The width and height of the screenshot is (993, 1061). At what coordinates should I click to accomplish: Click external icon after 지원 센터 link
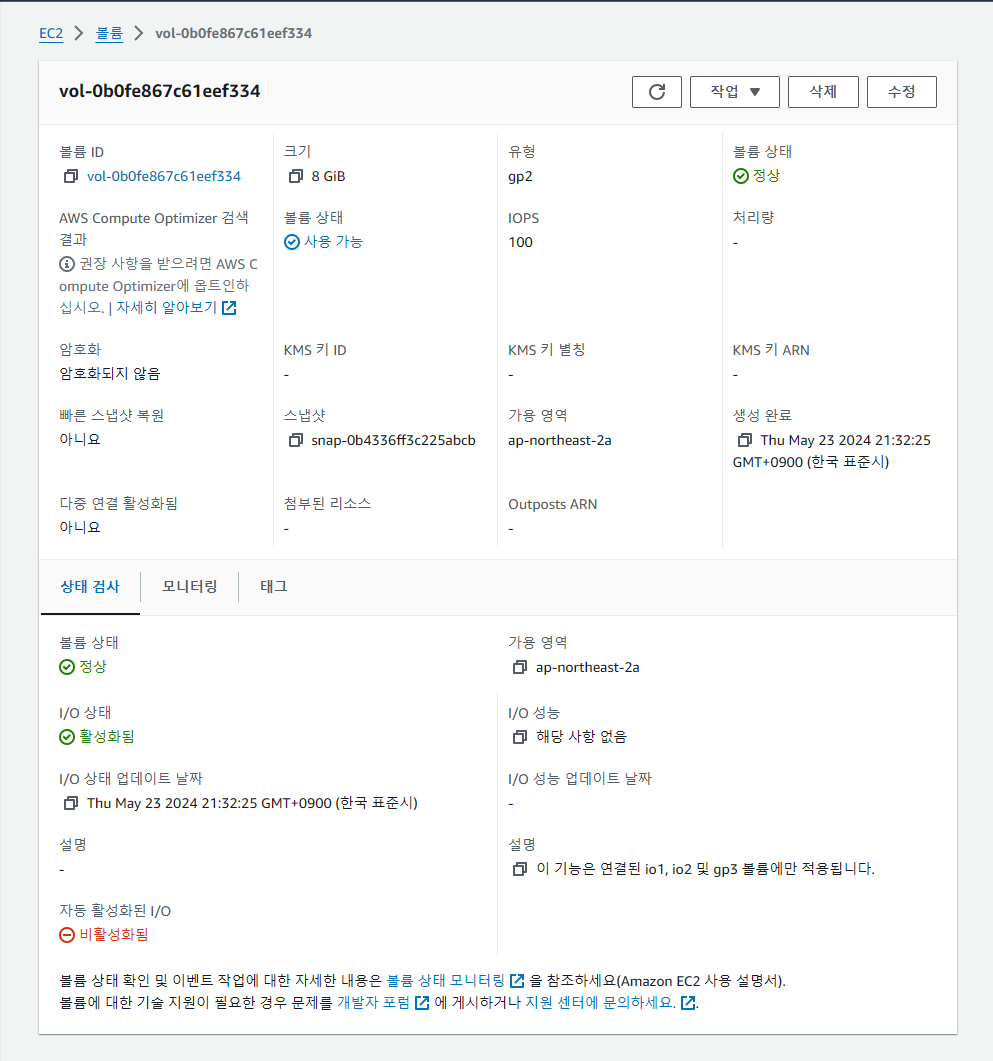click(x=688, y=1003)
